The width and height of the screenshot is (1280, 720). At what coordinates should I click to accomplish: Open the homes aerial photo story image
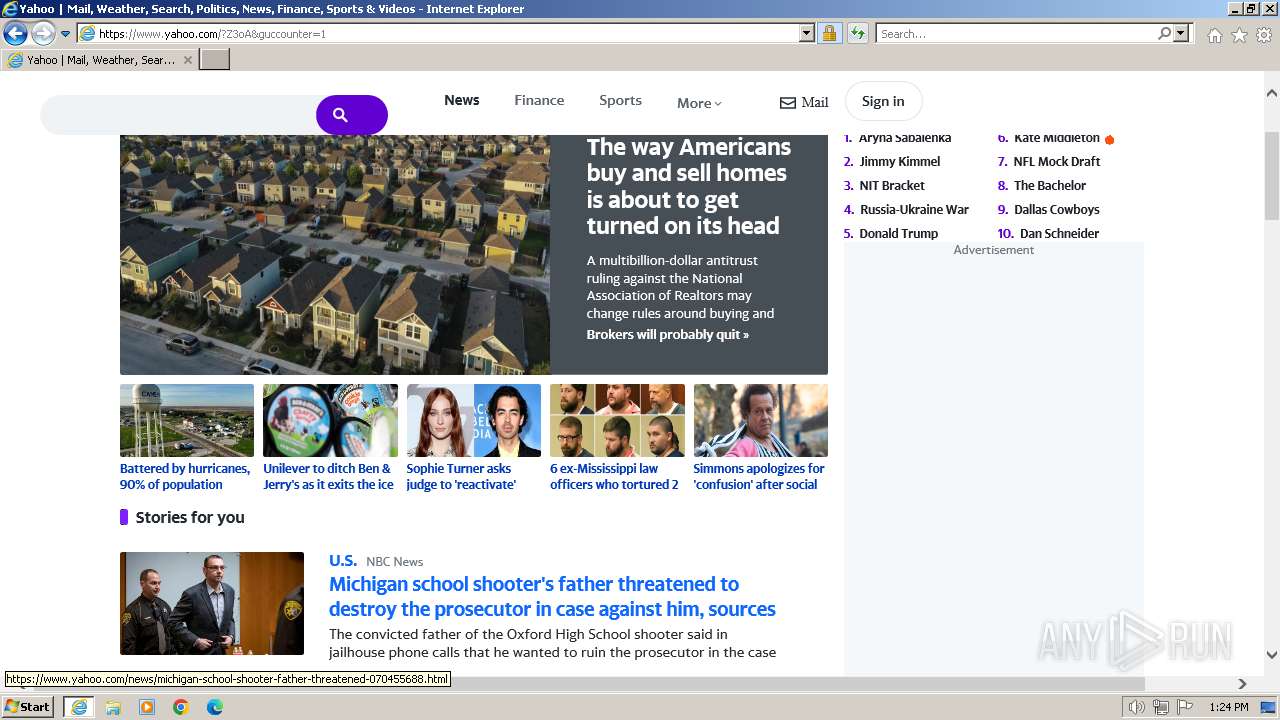(335, 255)
